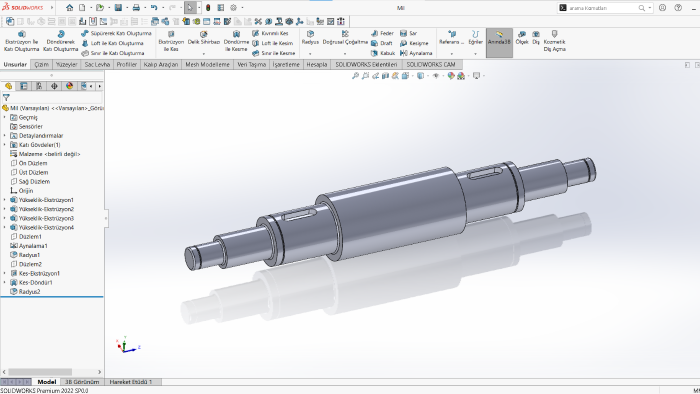Select Kozmetik Diş Açma tool
This screenshot has width=700, height=394.
pyautogui.click(x=554, y=41)
